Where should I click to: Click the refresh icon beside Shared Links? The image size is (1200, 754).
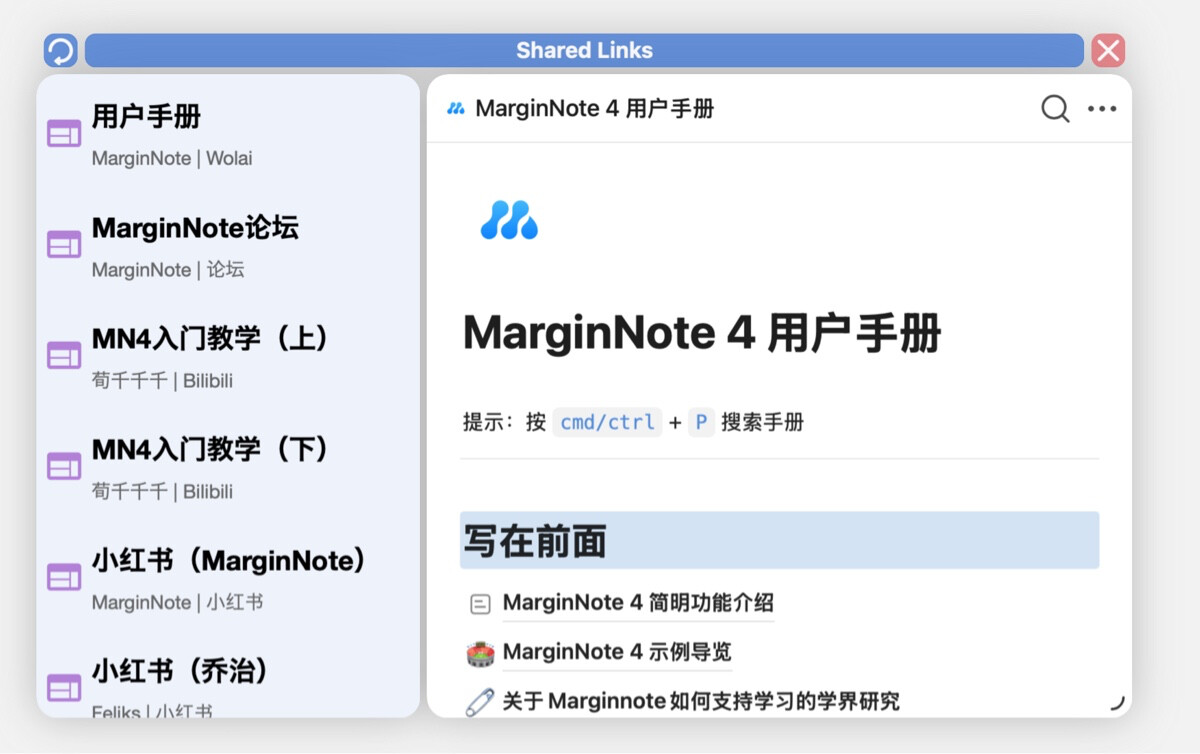tap(61, 50)
